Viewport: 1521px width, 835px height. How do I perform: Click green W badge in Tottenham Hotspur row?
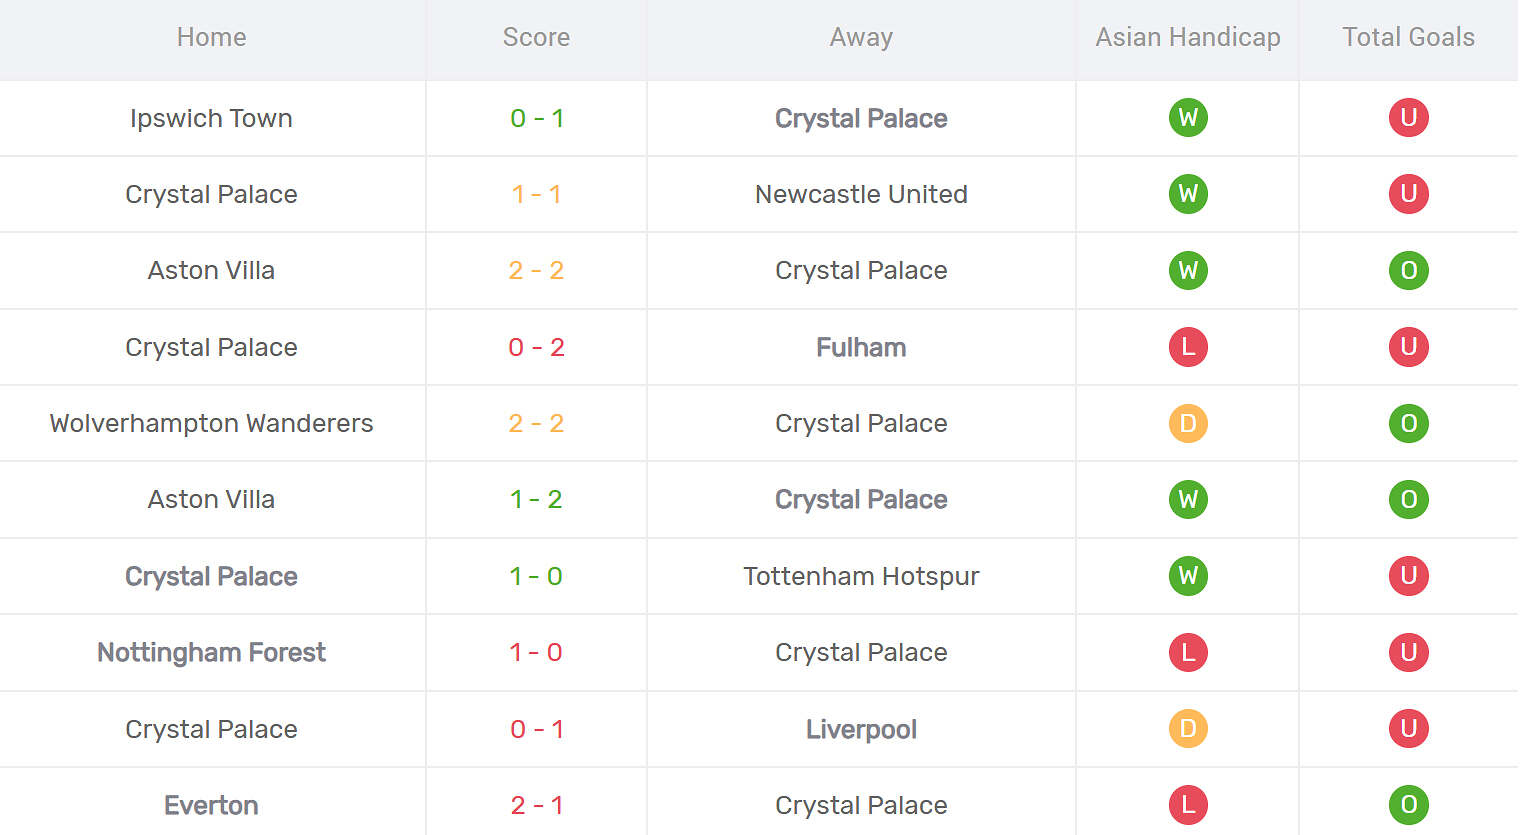[x=1188, y=576]
